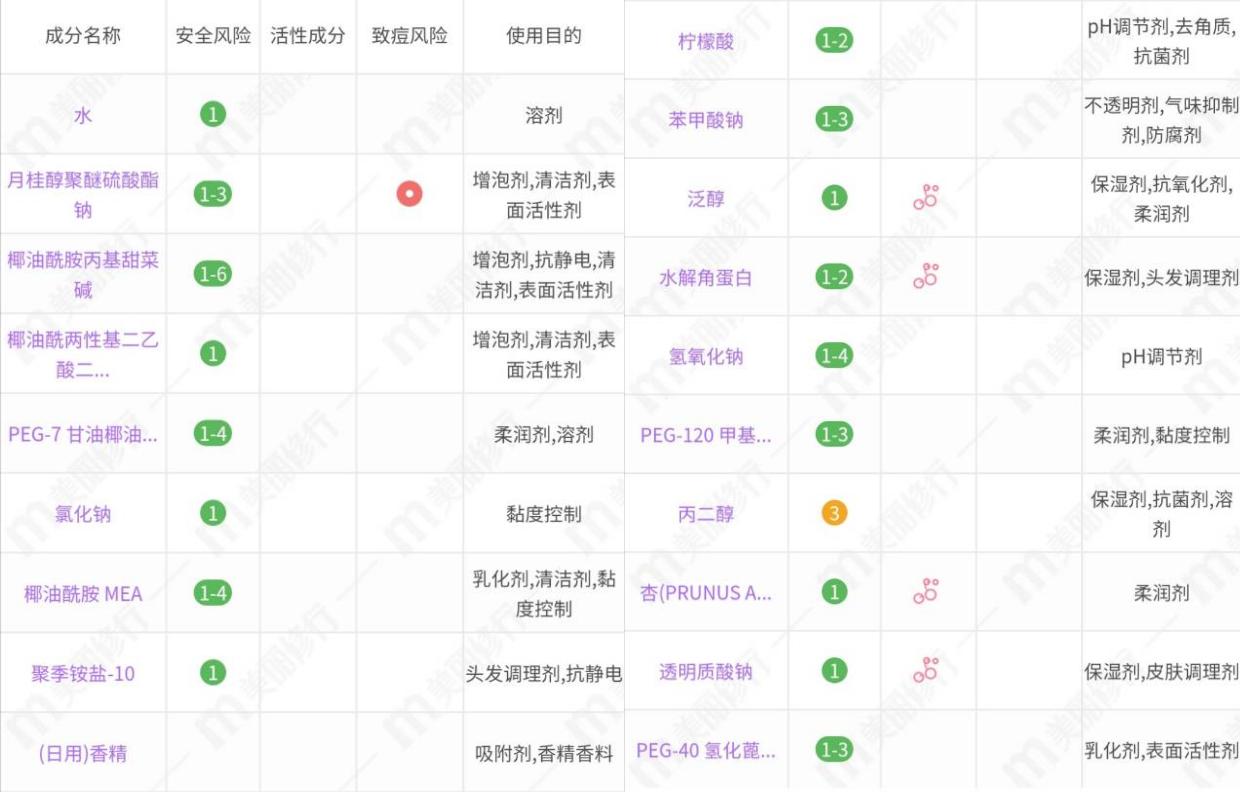
Task: Click the 1-6 safety badge
Action: point(212,273)
